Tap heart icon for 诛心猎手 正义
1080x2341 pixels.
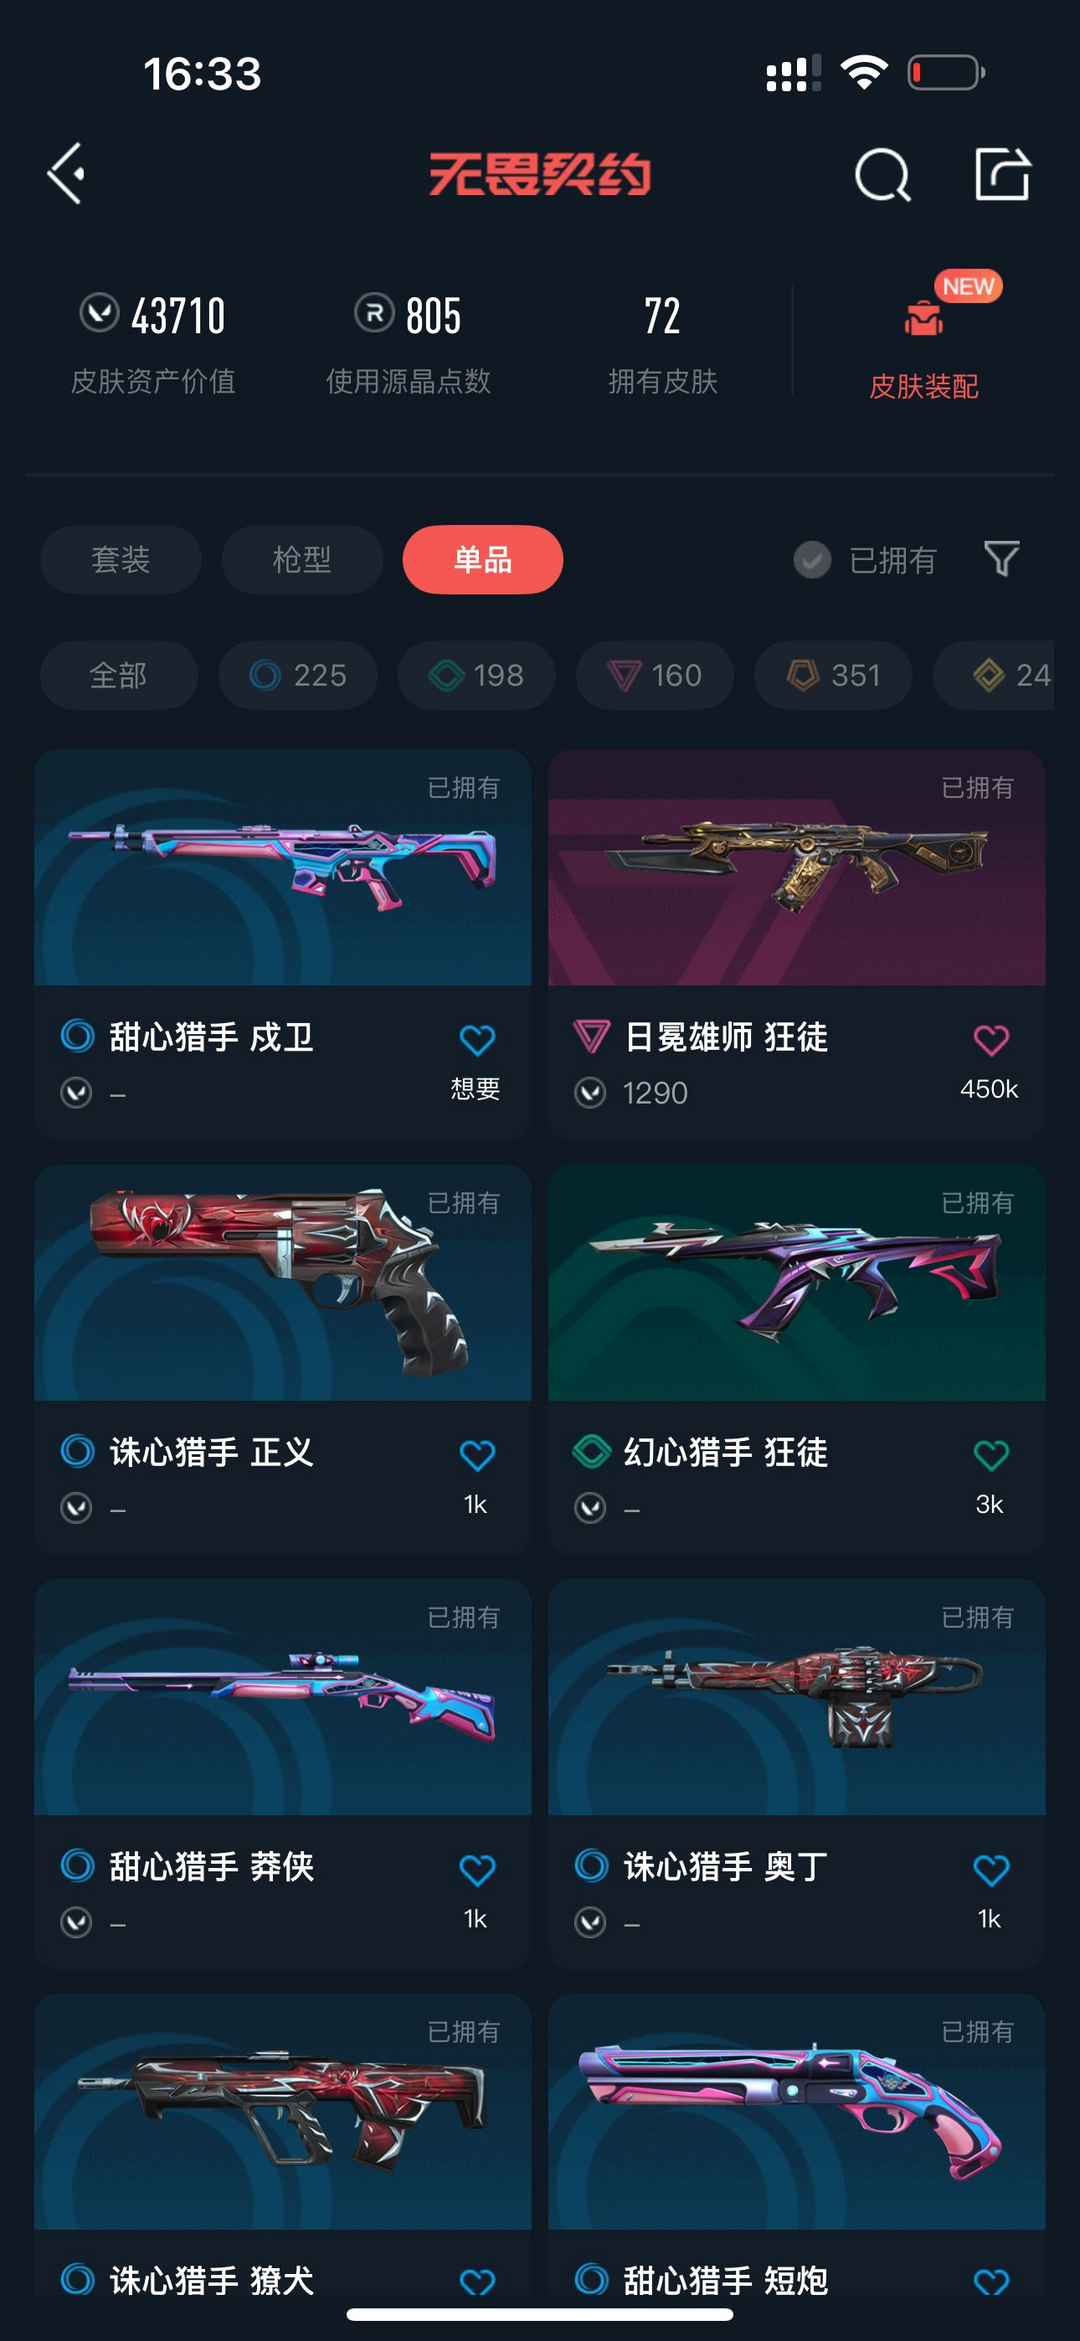pyautogui.click(x=477, y=1455)
